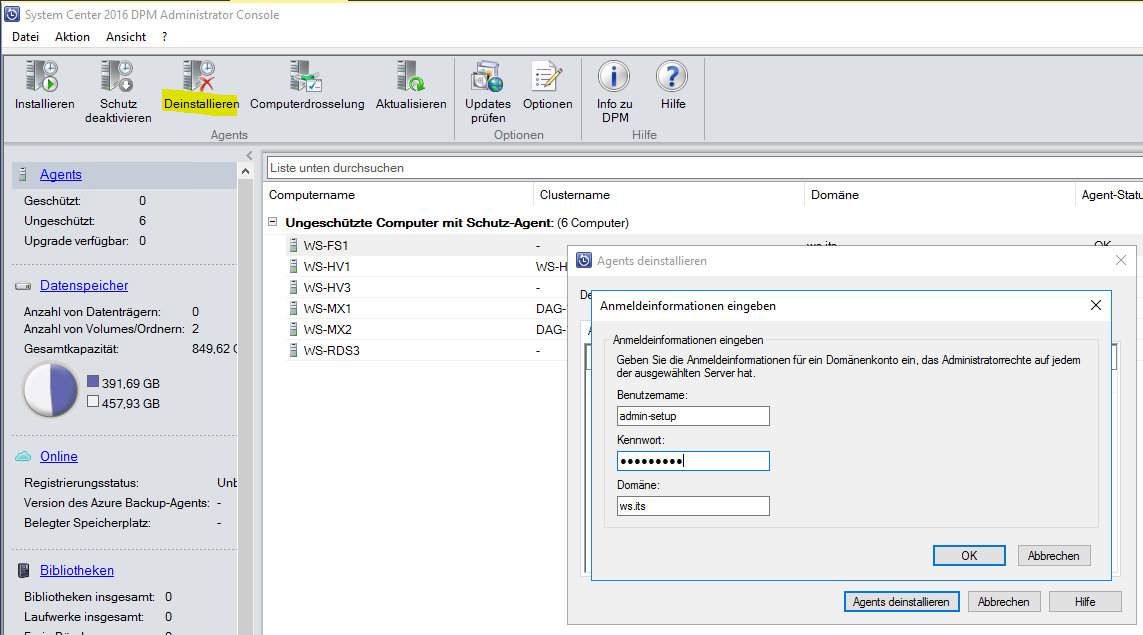Click the WS-MX2 server icon

[293, 330]
